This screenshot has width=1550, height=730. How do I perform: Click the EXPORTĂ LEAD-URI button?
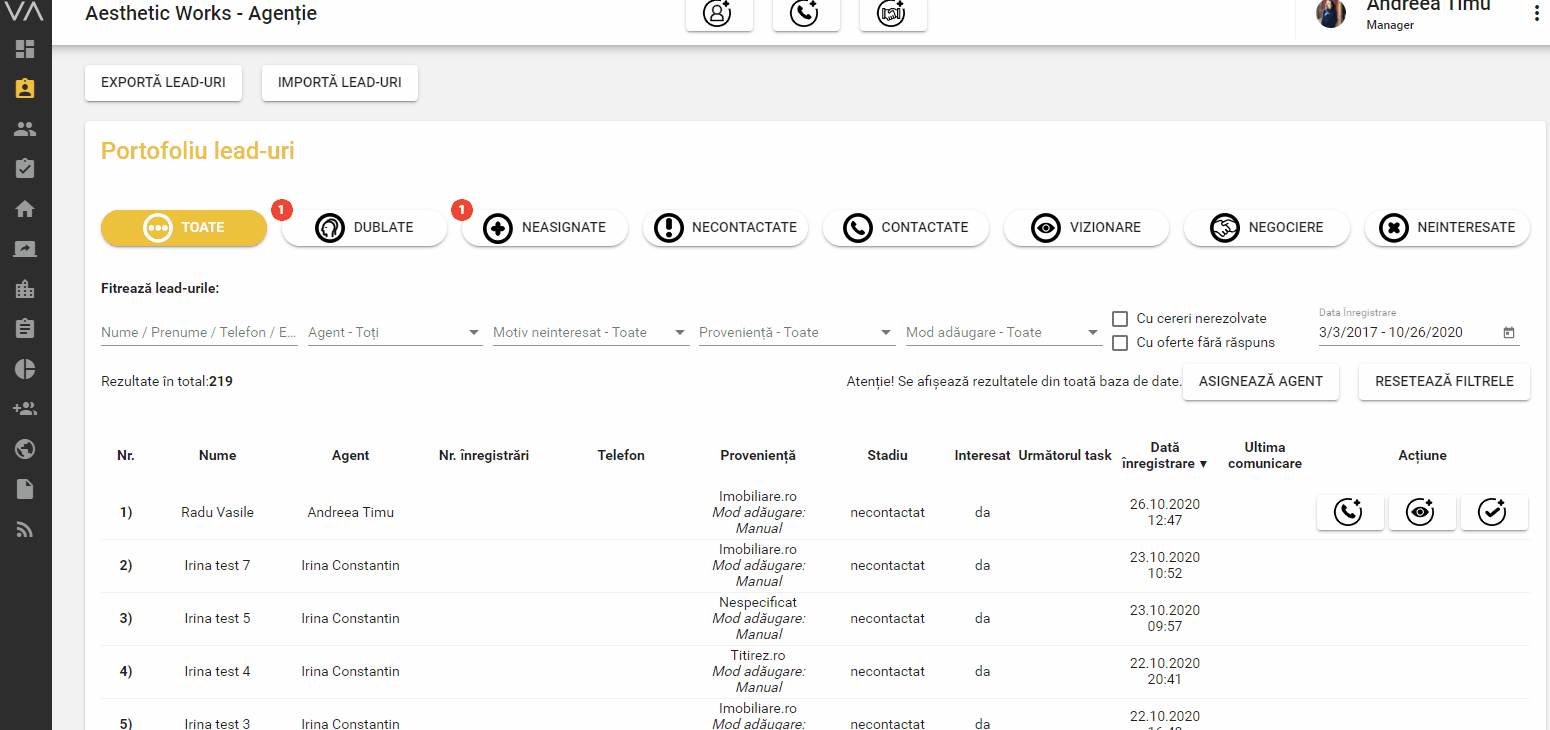click(163, 83)
